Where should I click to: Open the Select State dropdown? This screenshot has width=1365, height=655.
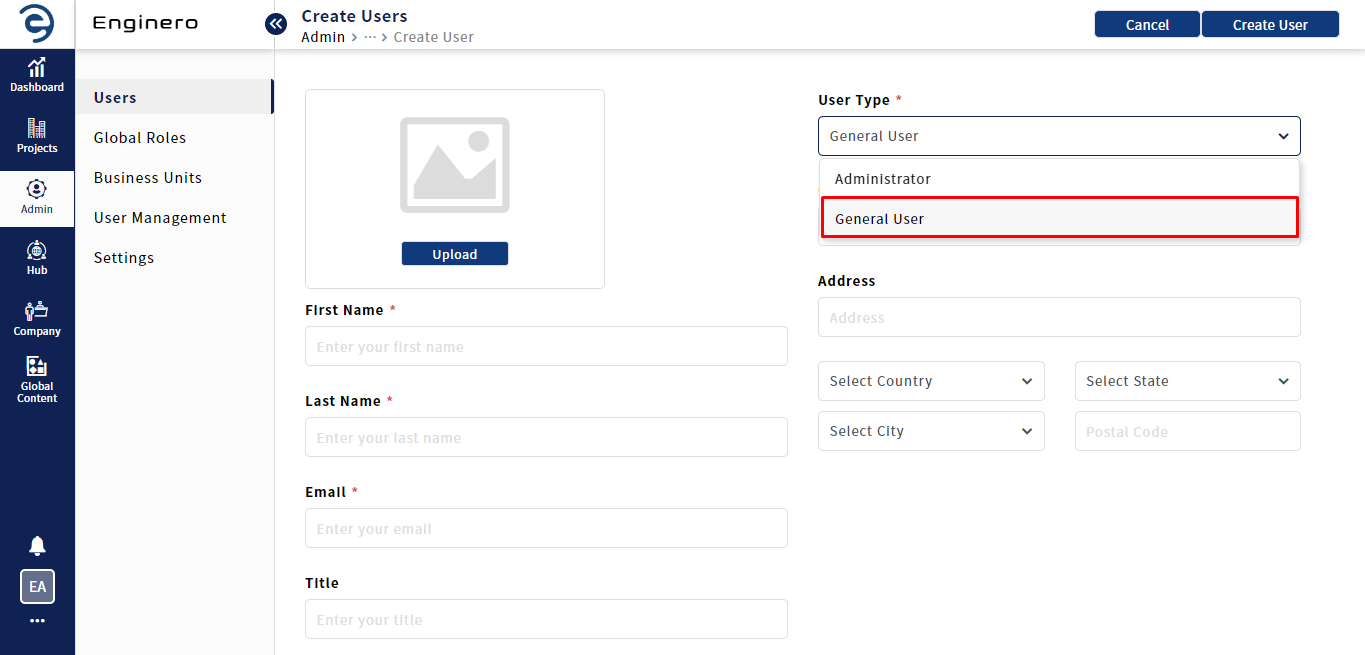click(x=1188, y=381)
